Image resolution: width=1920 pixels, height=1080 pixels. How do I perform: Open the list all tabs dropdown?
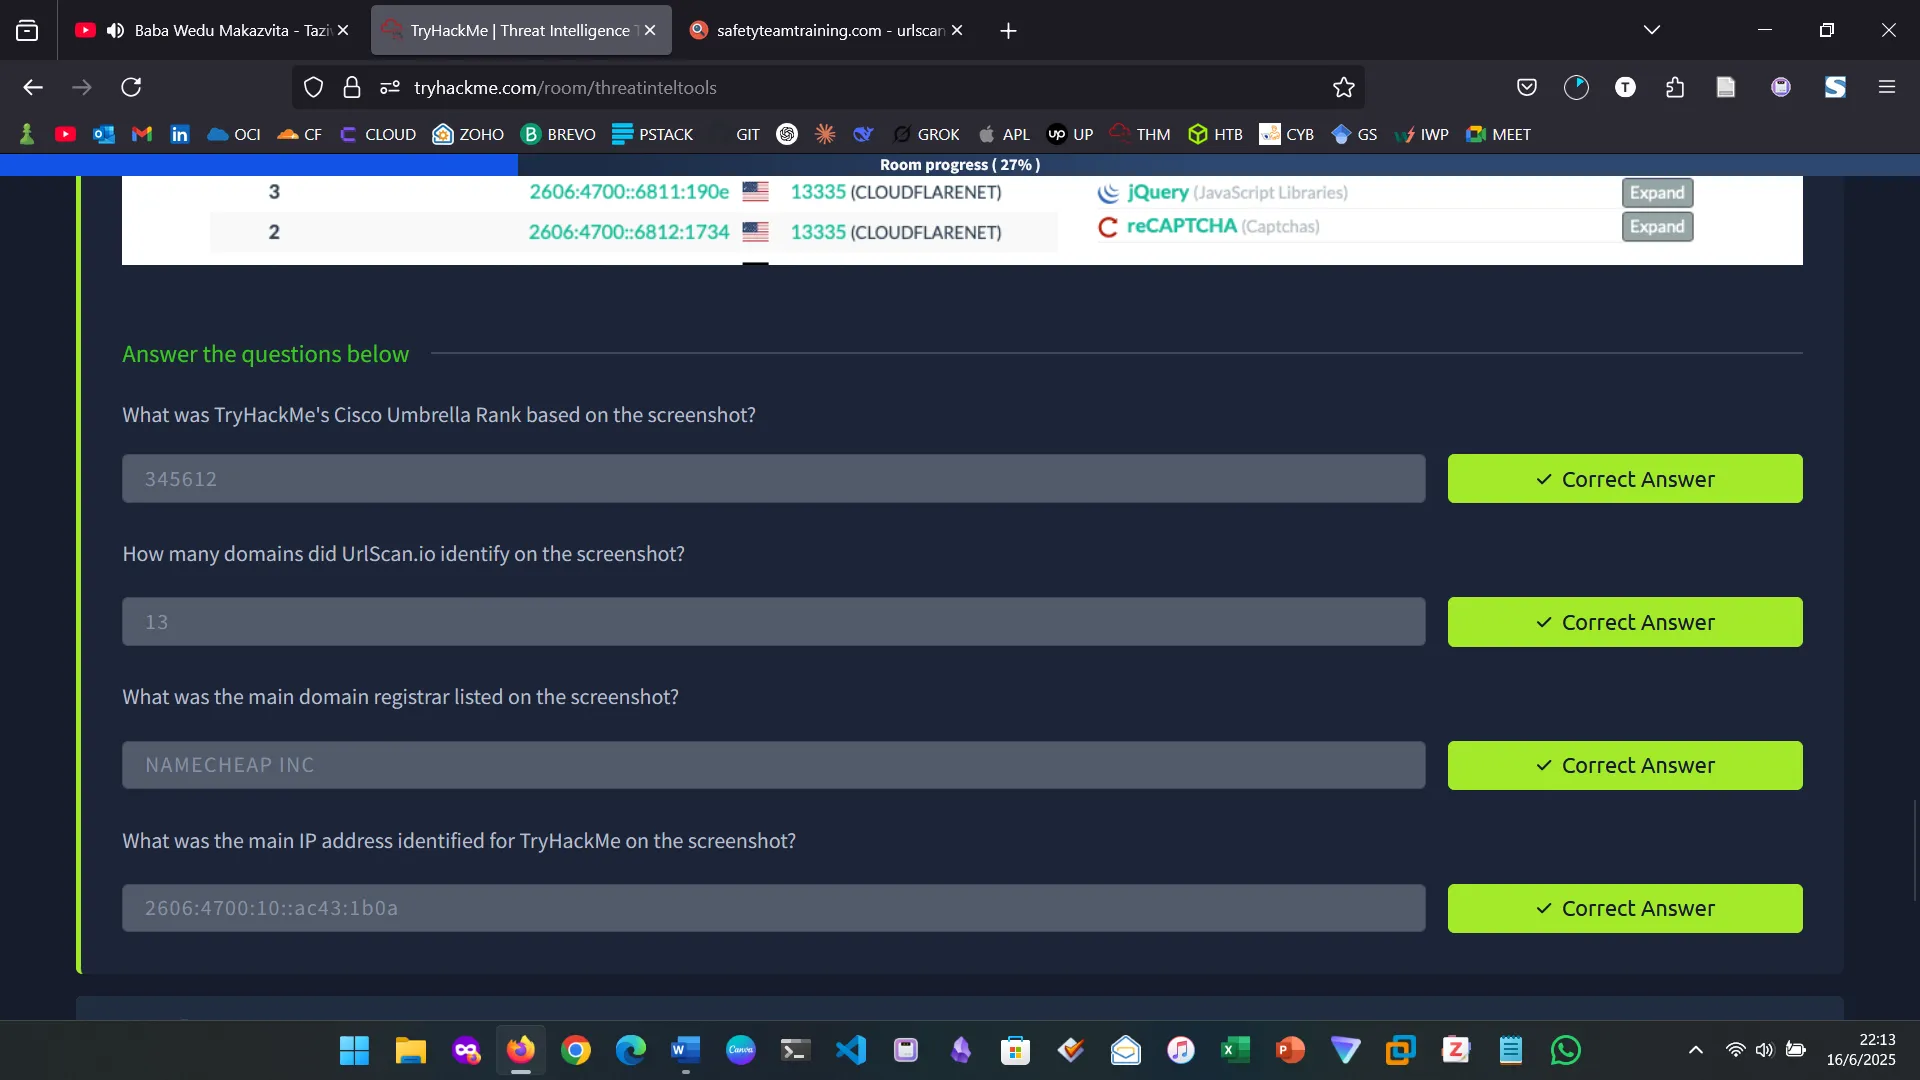coord(1651,30)
